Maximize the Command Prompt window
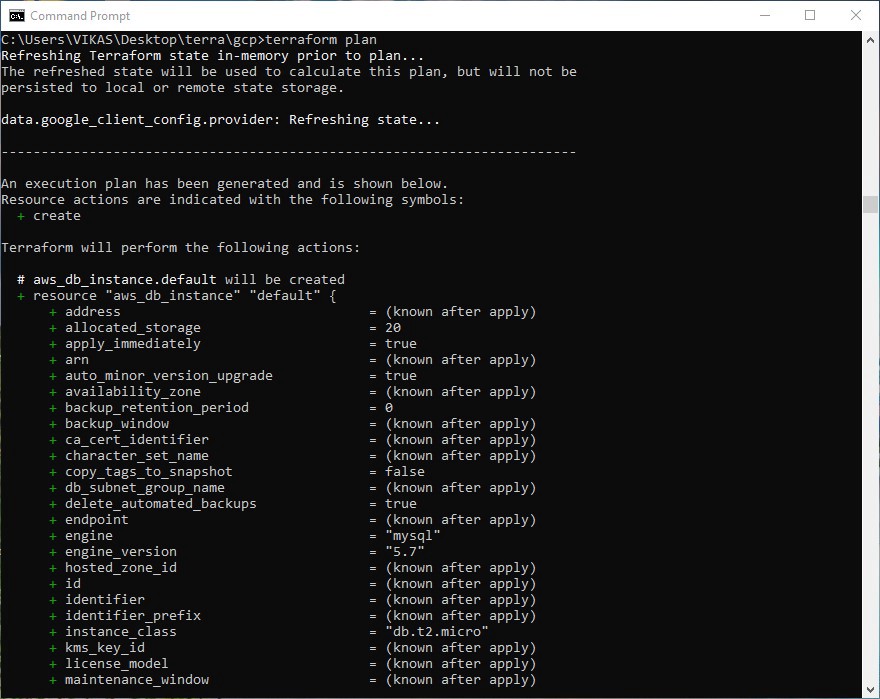 (810, 15)
